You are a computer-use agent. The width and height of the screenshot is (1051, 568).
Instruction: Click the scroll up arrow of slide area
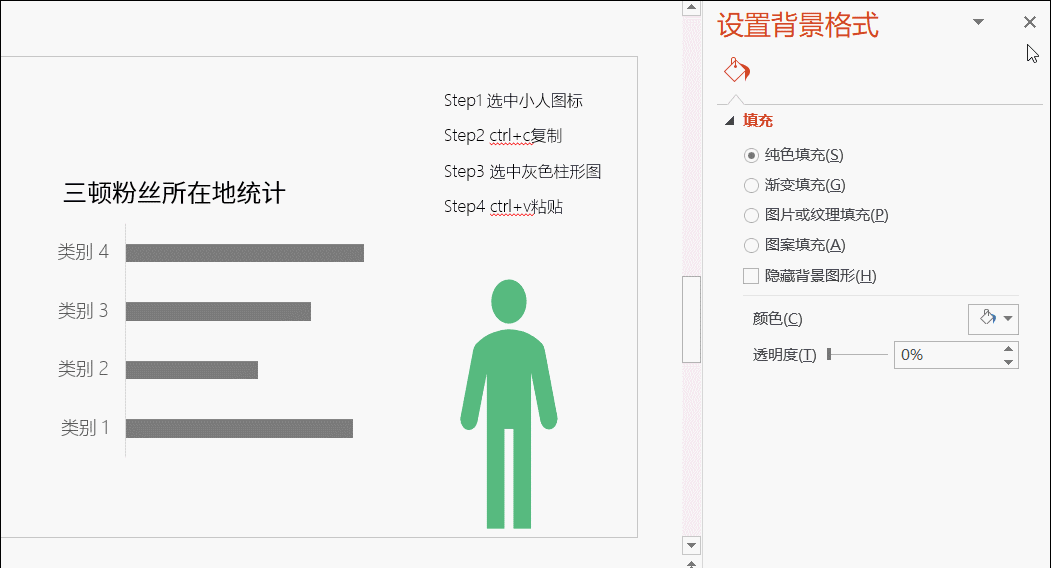click(x=690, y=8)
